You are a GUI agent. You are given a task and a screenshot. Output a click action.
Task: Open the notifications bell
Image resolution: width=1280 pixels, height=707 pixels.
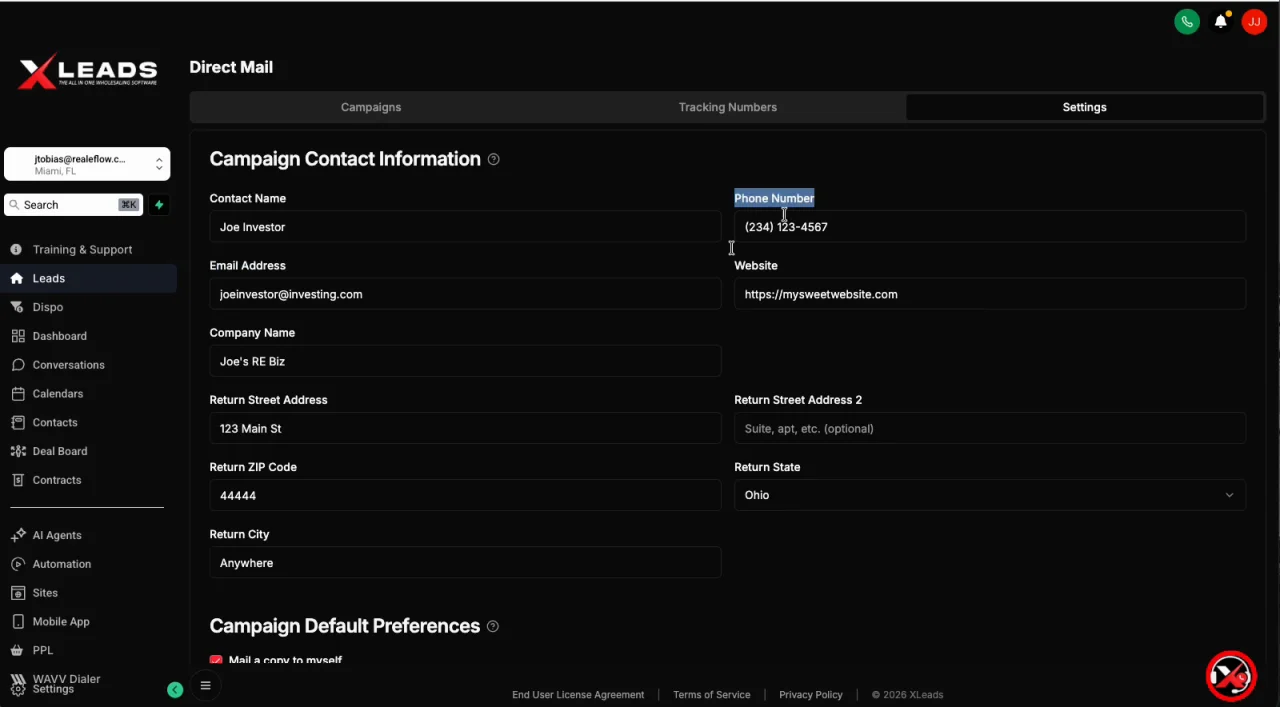[x=1221, y=22]
